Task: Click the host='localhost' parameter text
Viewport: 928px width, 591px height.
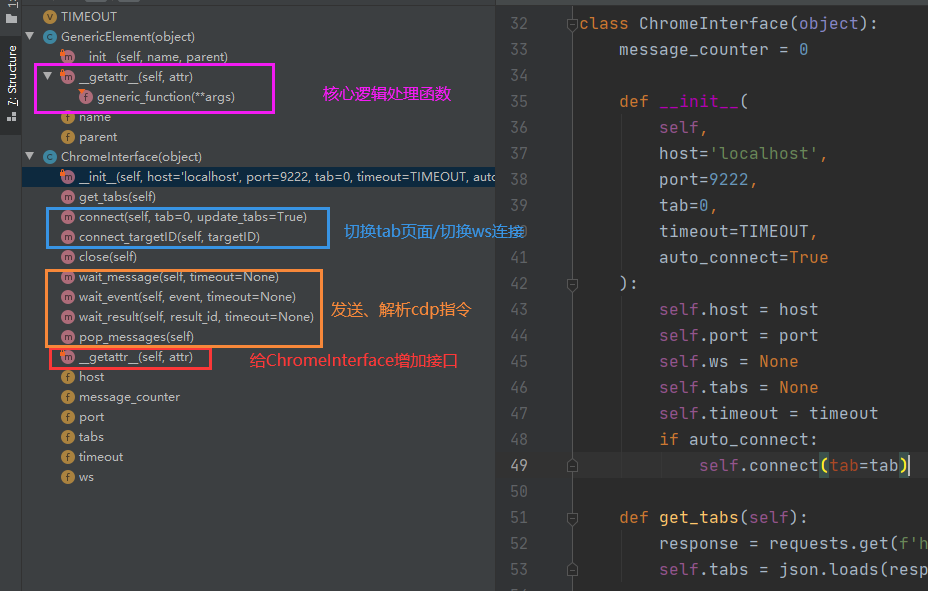Action: (x=743, y=153)
